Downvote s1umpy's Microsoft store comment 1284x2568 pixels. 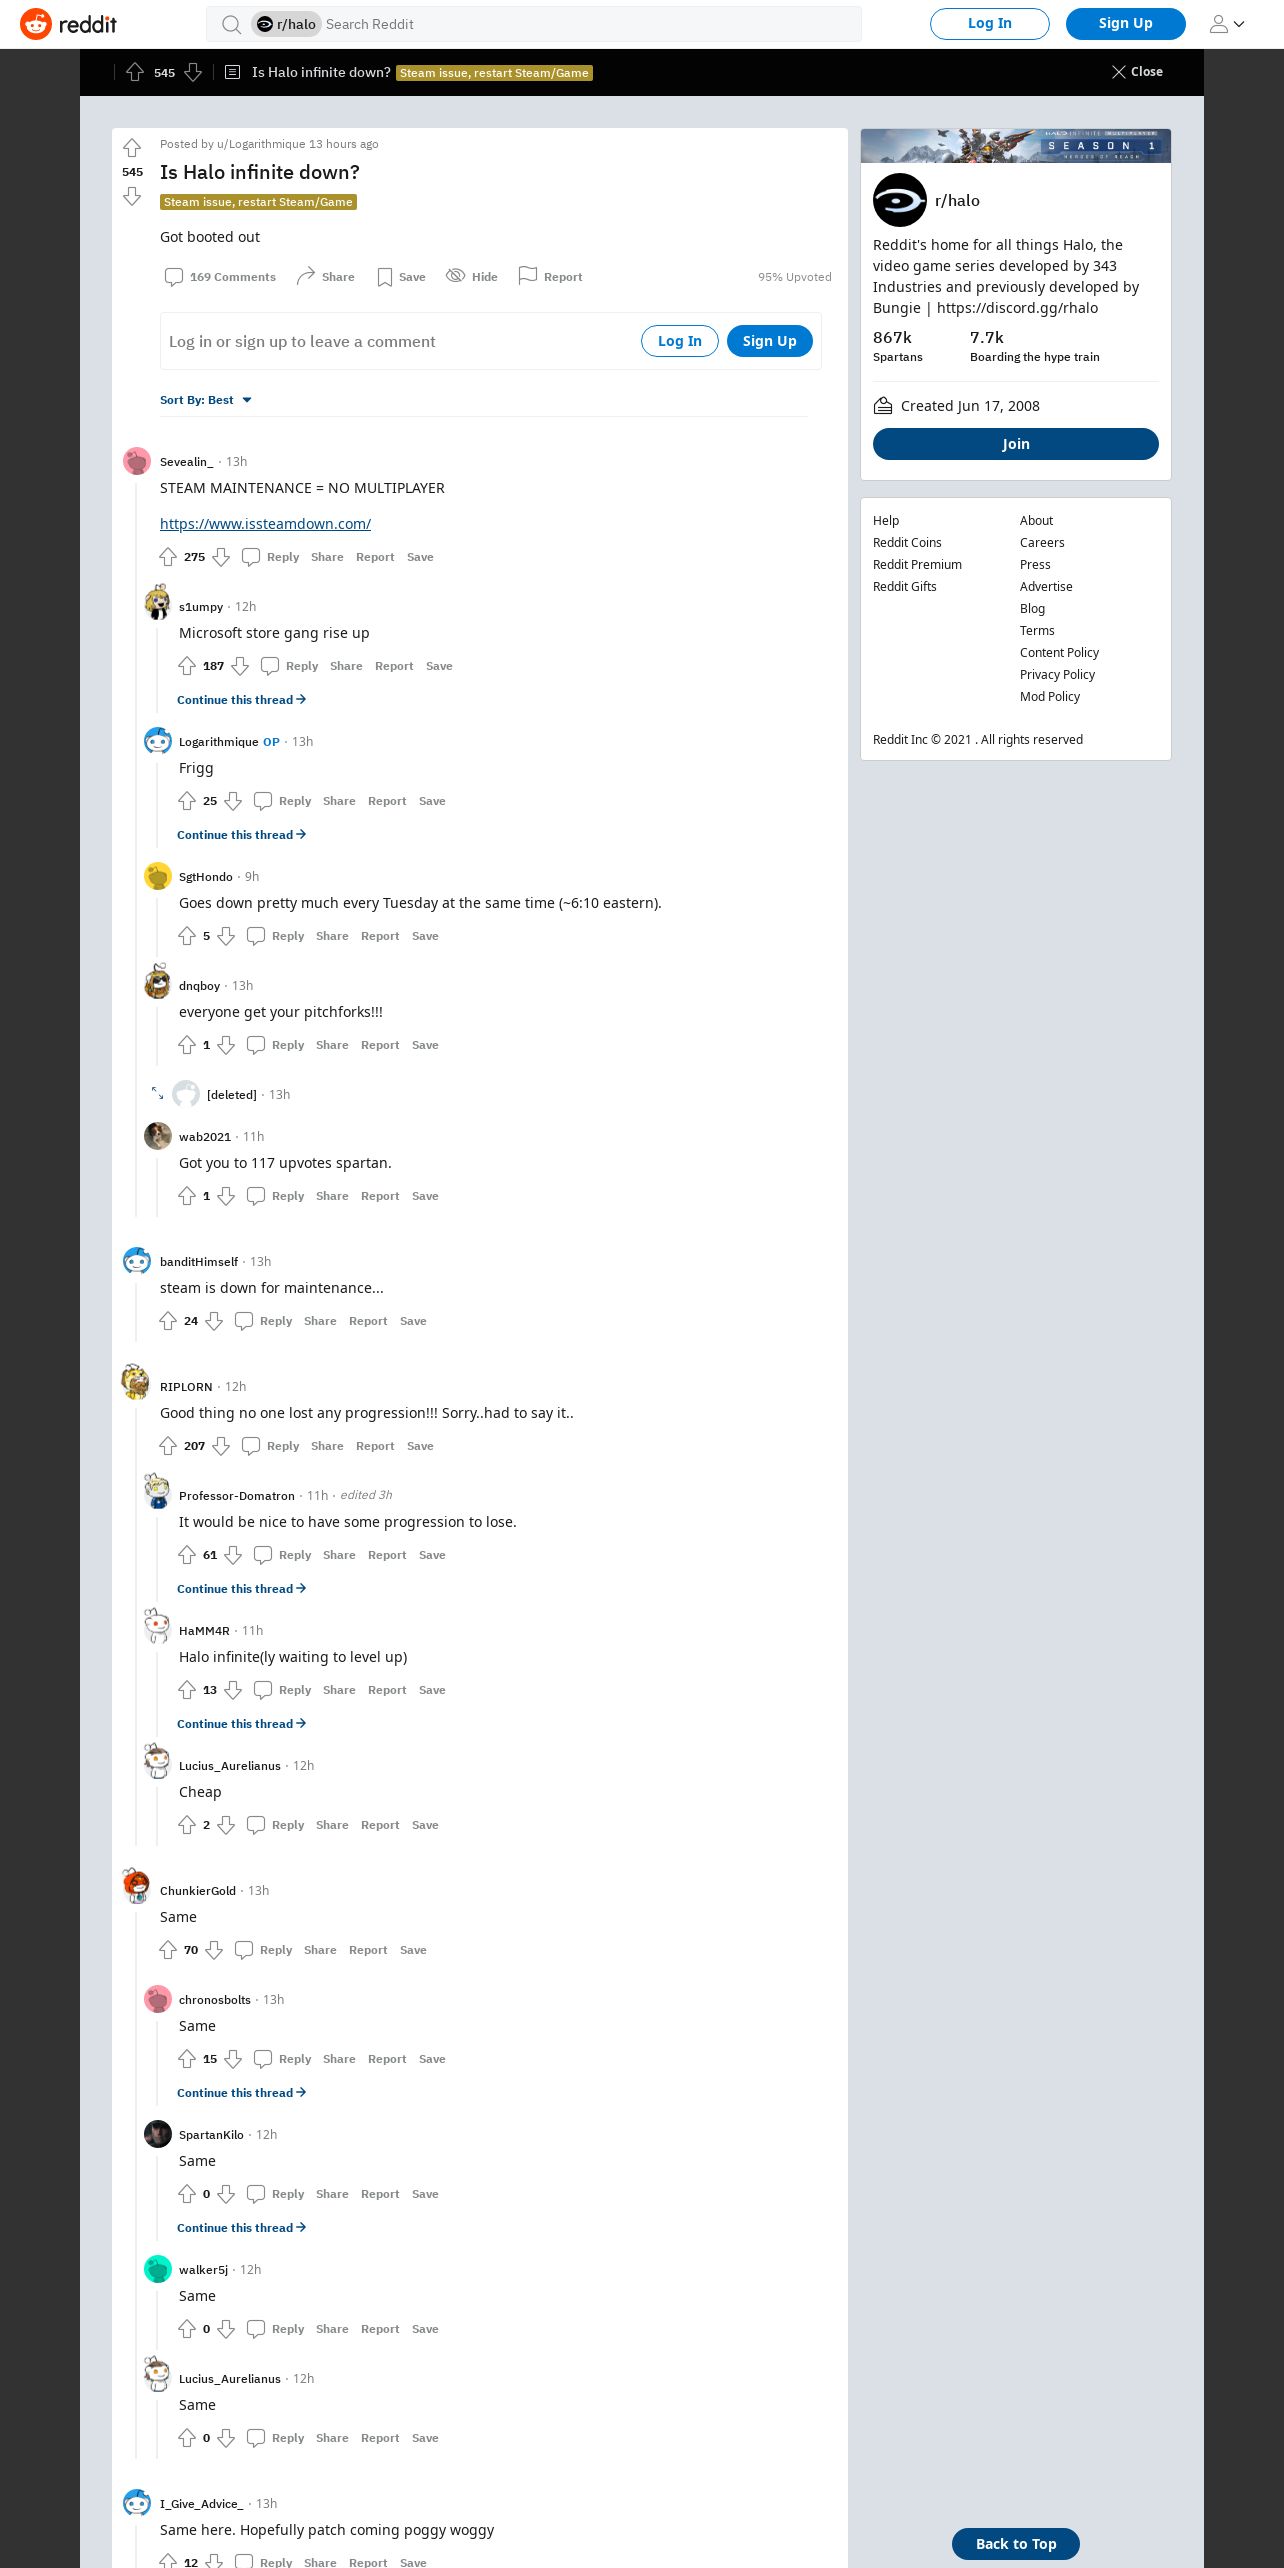coord(240,666)
